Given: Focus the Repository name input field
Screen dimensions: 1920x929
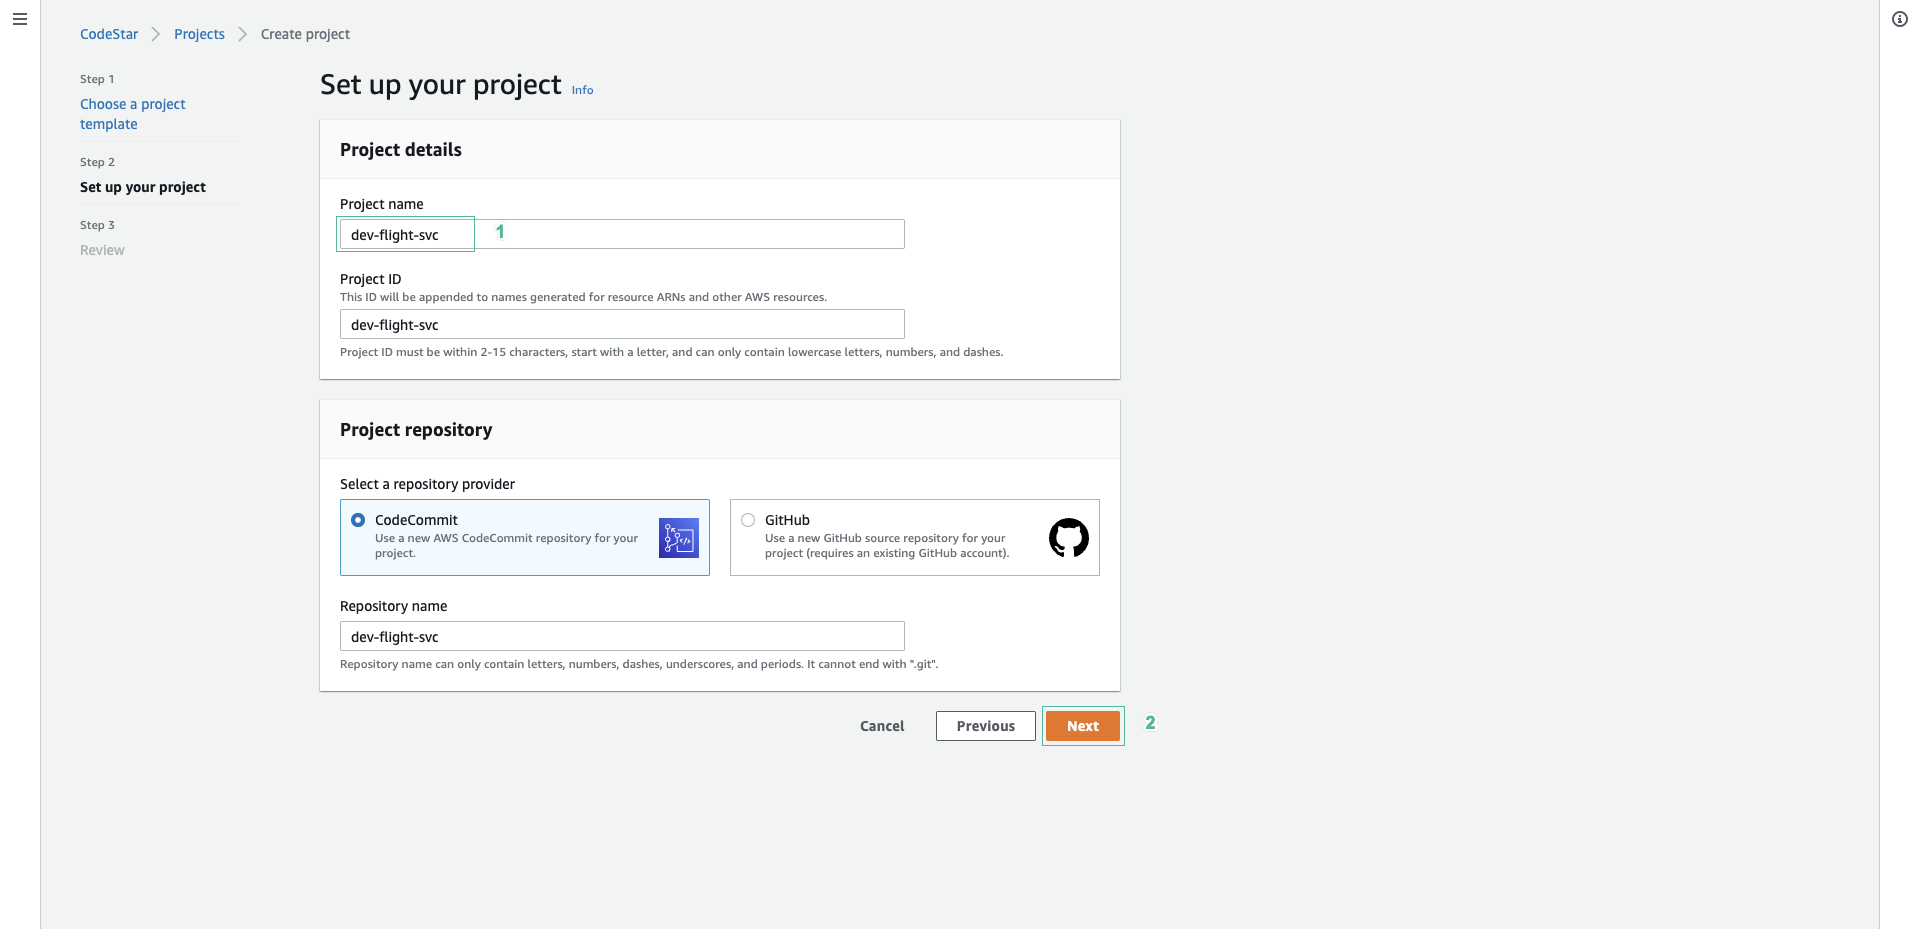Looking at the screenshot, I should pos(622,636).
